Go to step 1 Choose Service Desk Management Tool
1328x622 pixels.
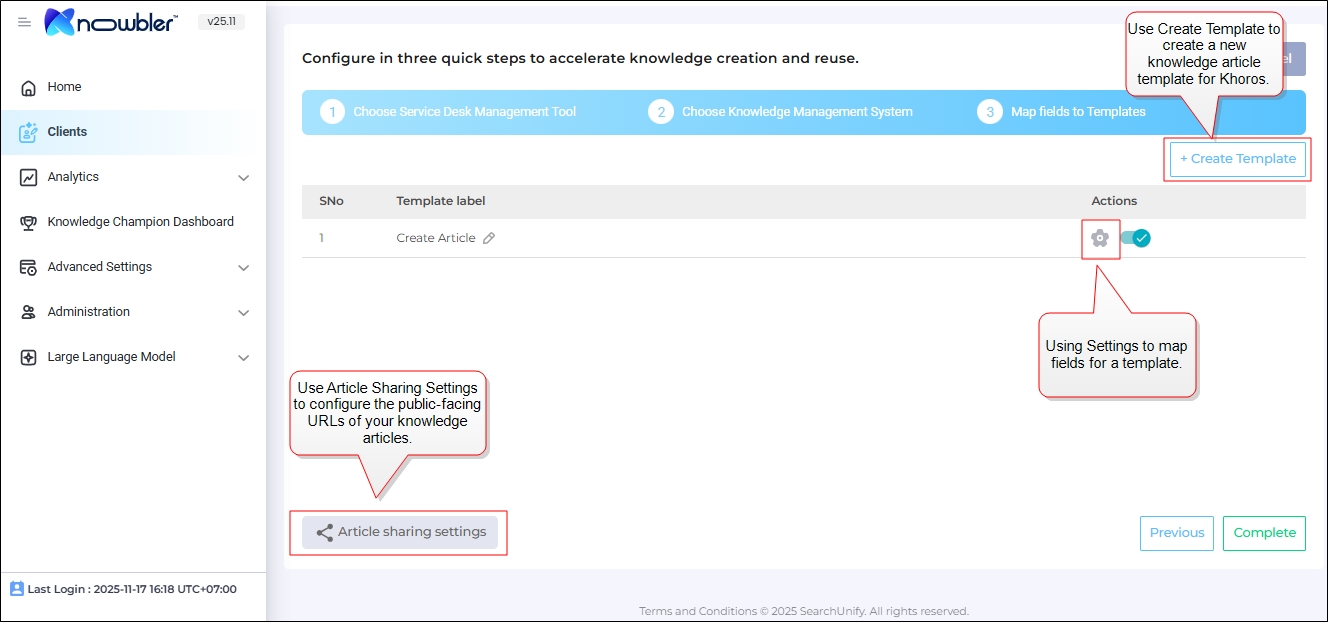click(448, 112)
